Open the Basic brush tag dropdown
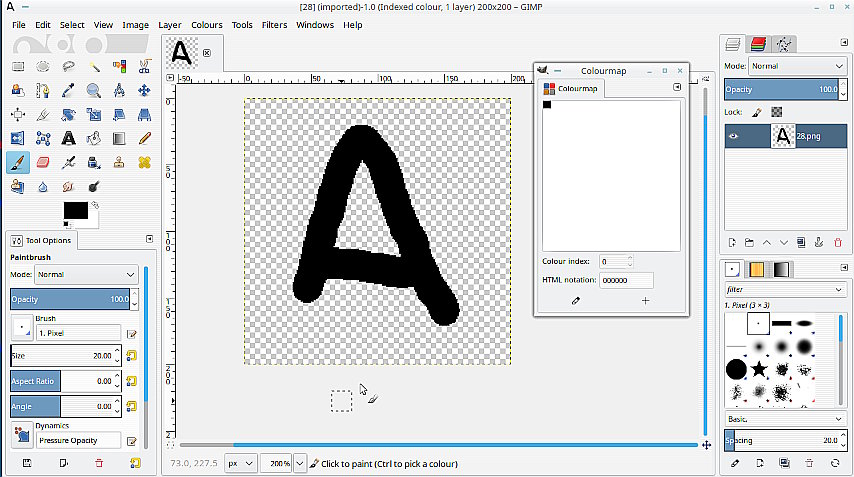 click(785, 419)
